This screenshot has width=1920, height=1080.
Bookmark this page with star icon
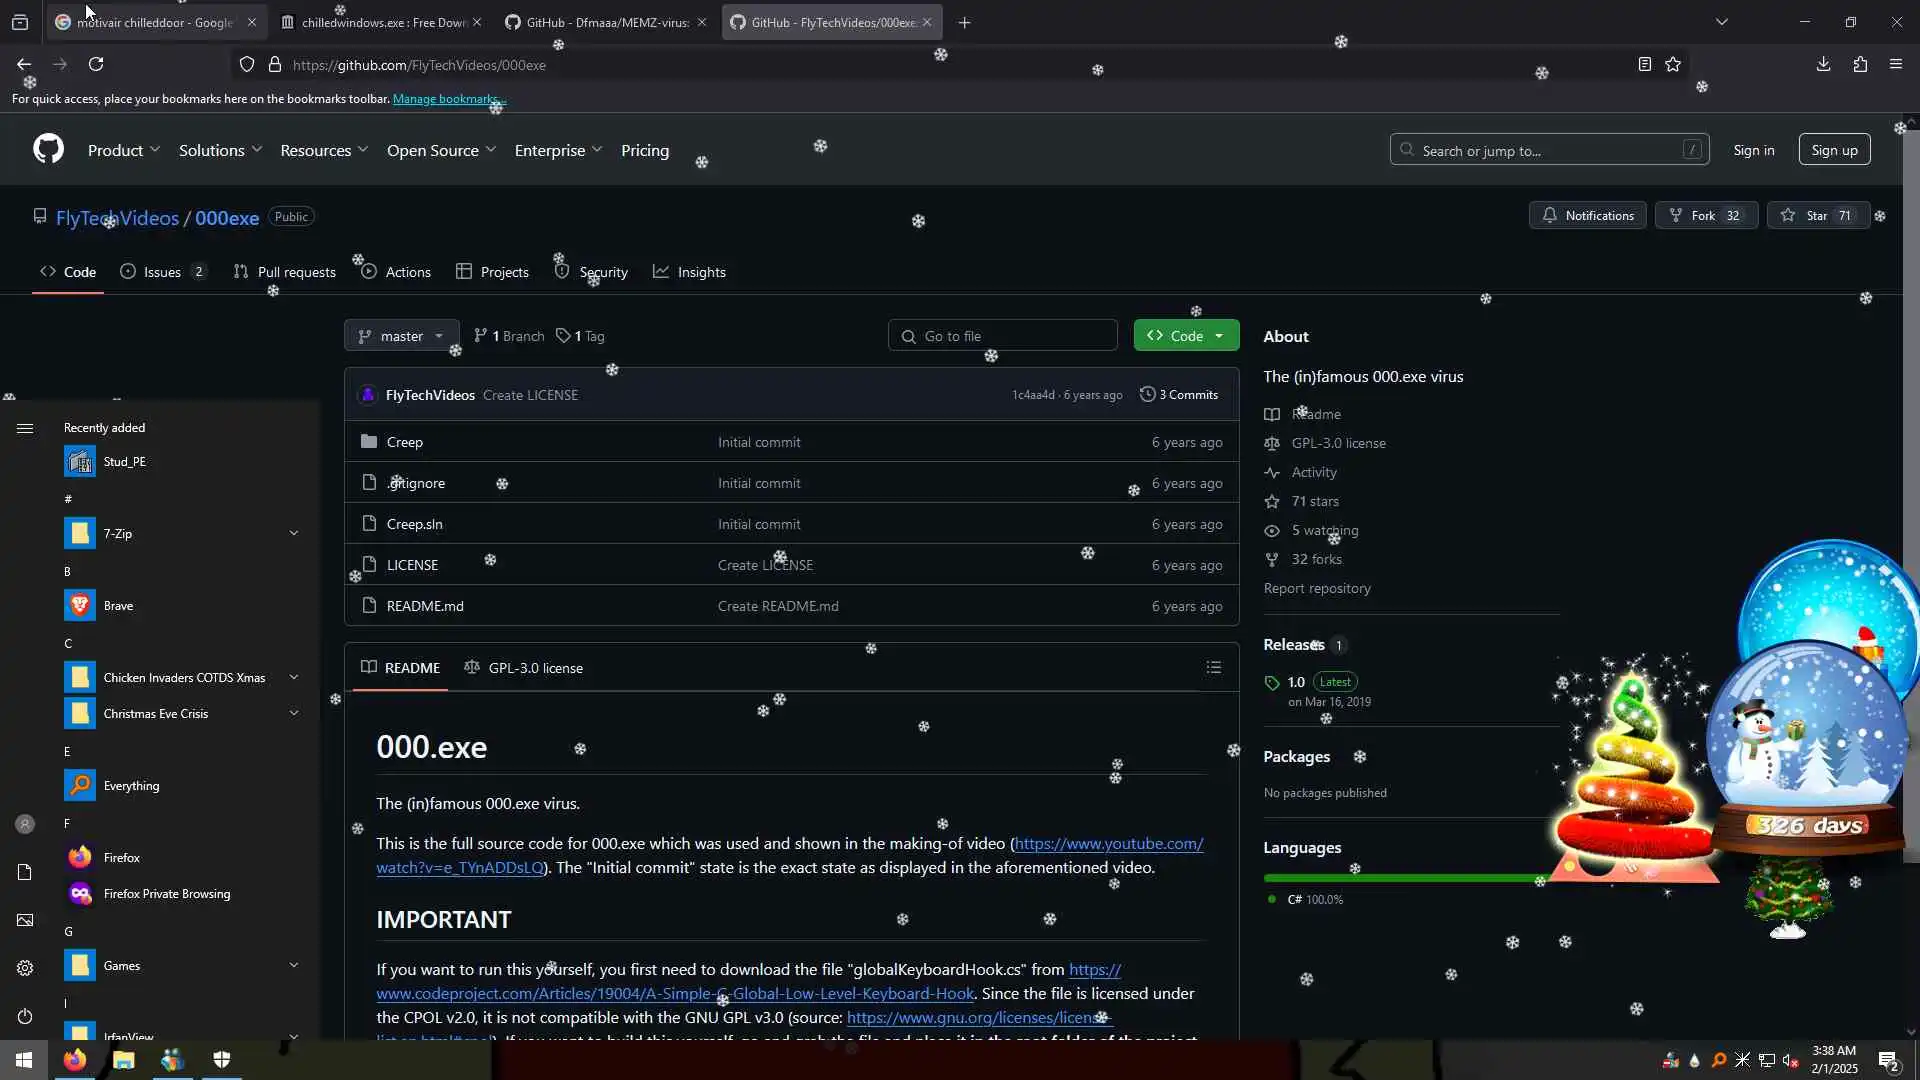(1673, 65)
